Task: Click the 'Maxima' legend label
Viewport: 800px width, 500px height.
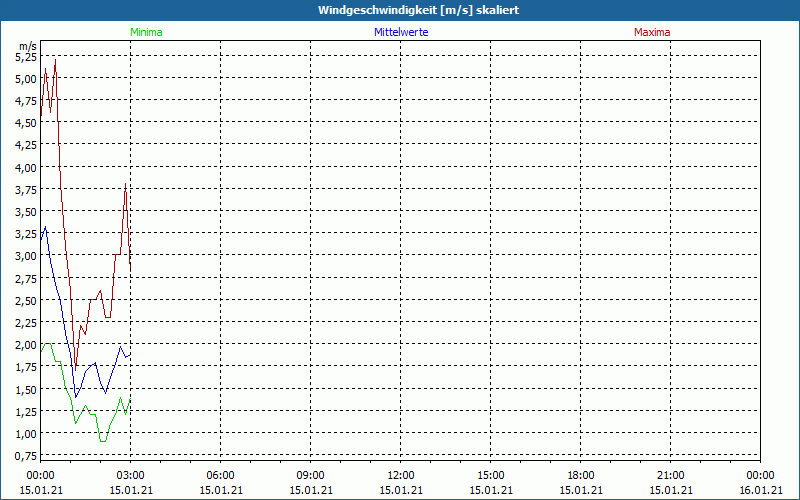Action: [x=652, y=32]
